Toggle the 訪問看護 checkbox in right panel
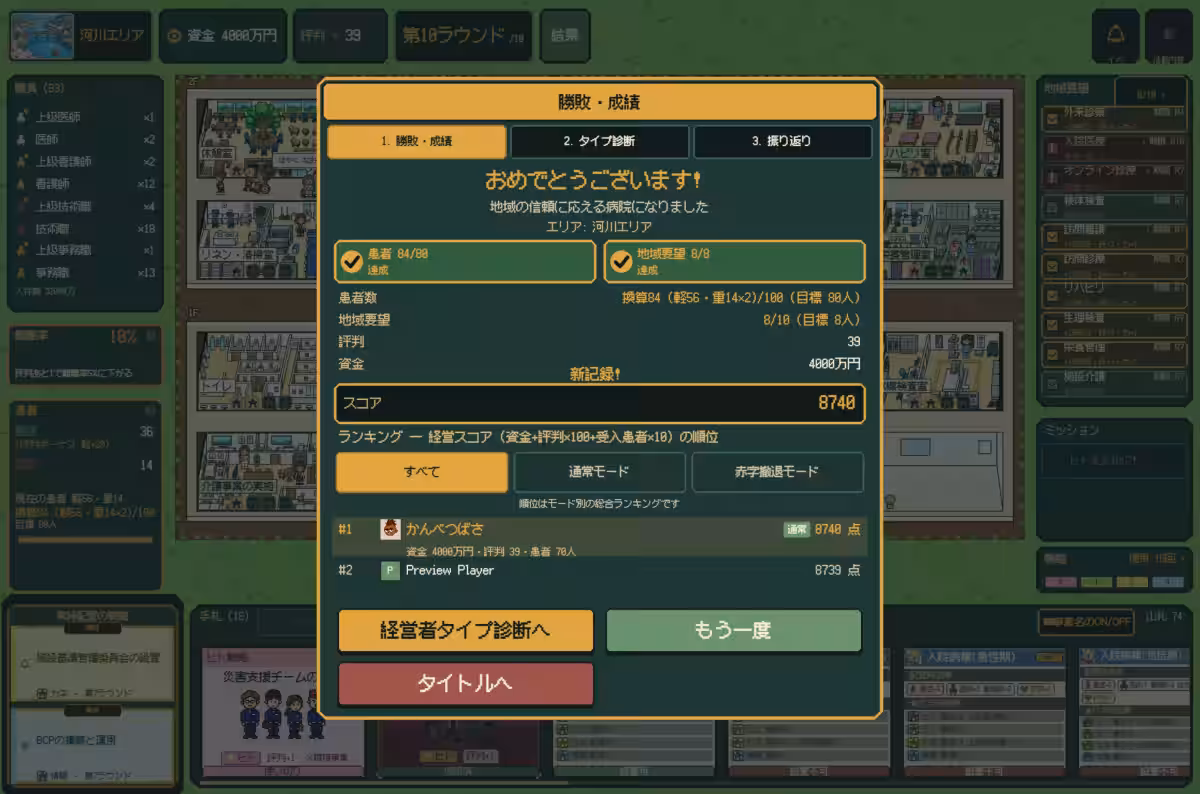 coord(1052,236)
